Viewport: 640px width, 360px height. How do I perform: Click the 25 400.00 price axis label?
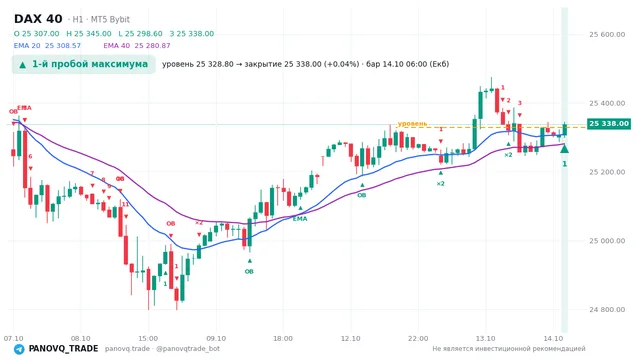click(607, 103)
